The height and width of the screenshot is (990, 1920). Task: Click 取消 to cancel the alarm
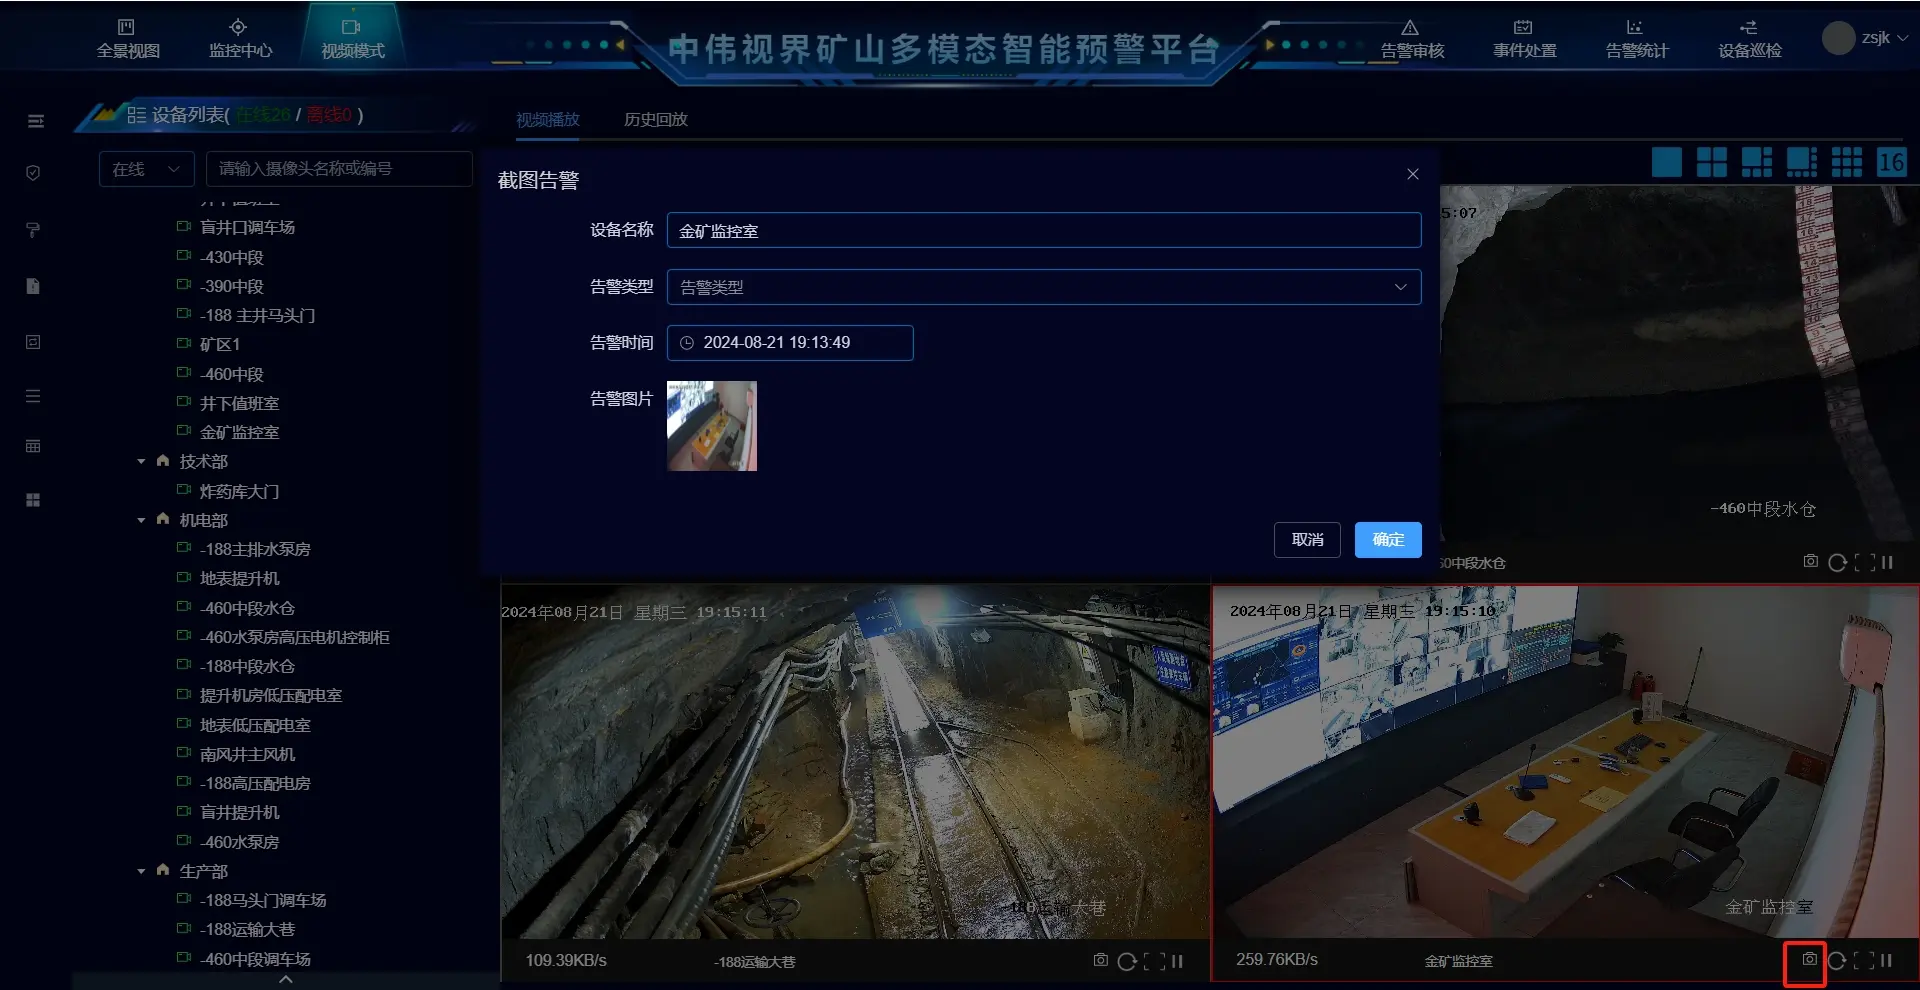1307,540
